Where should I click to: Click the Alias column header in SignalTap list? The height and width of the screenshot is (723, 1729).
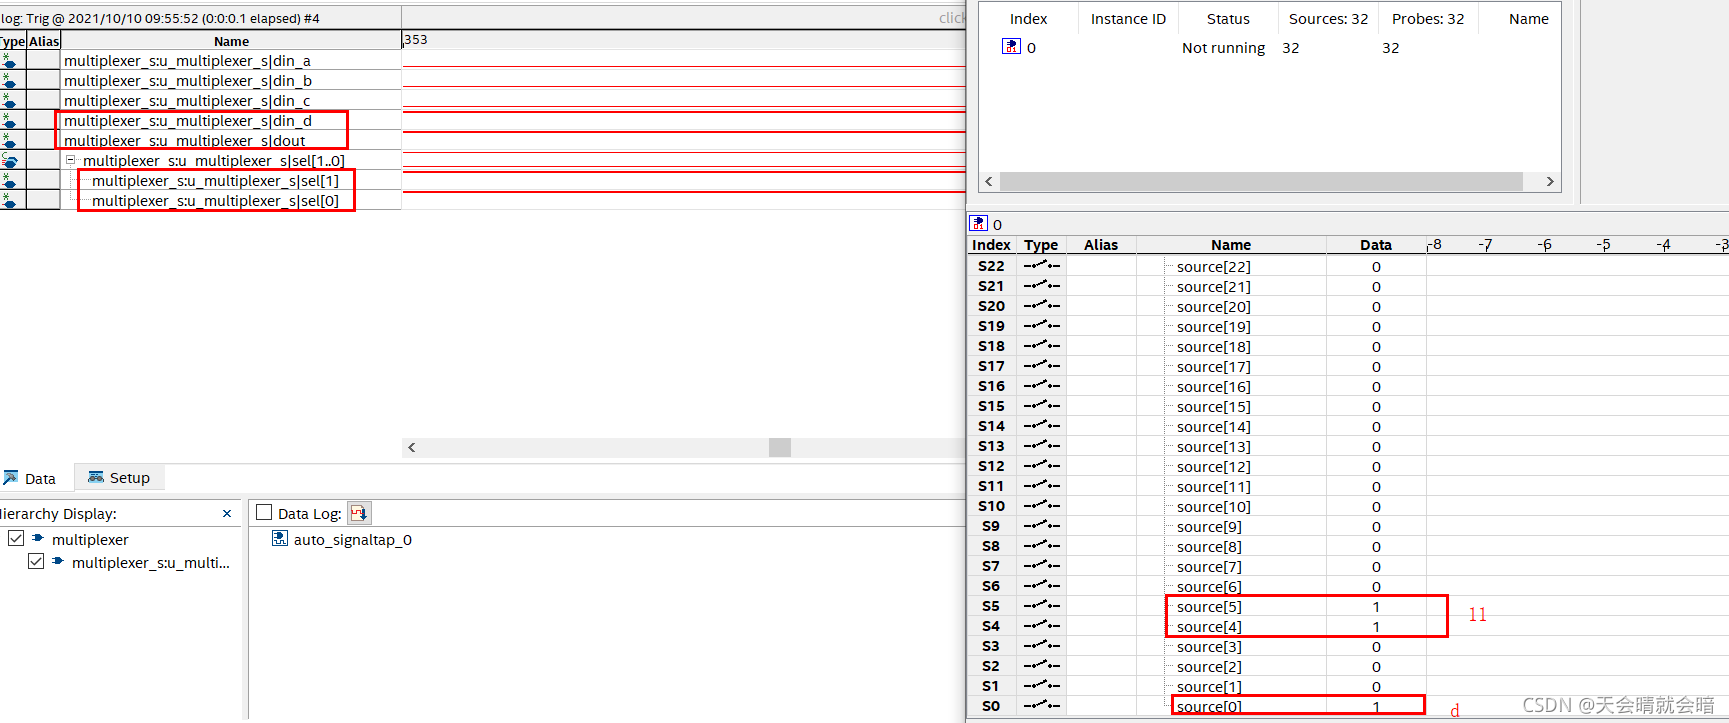tap(43, 41)
